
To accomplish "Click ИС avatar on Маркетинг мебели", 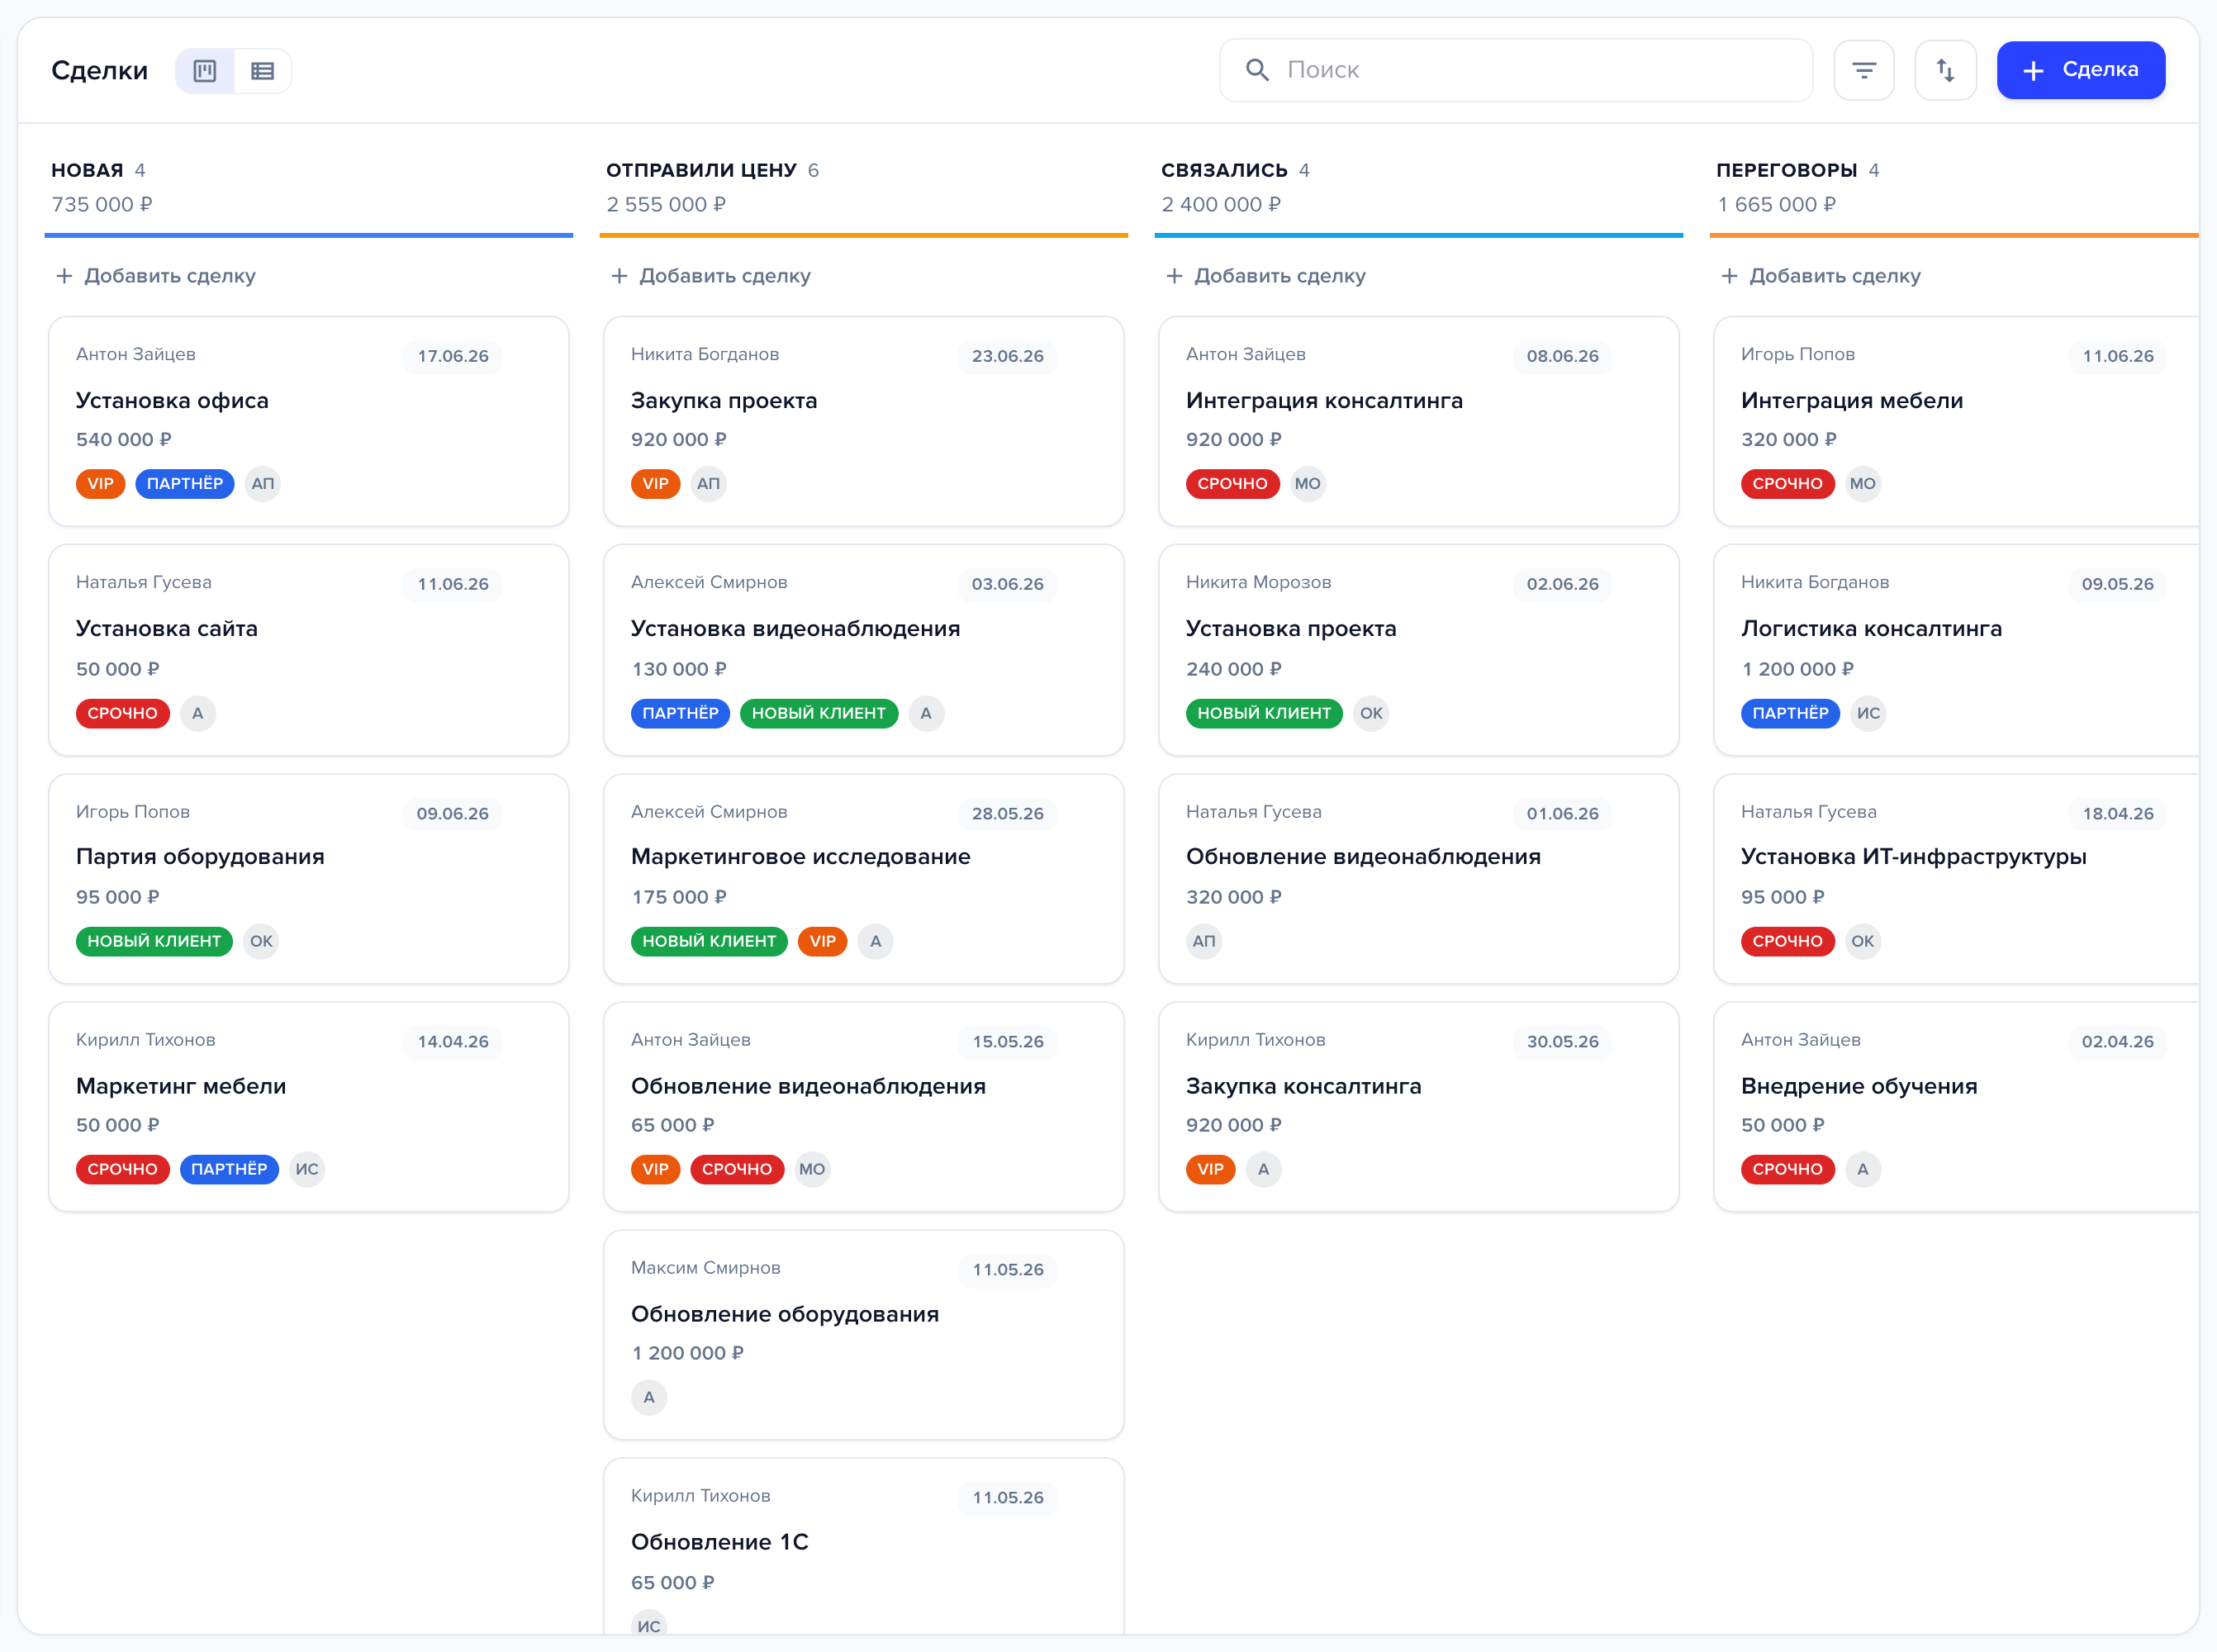I will (x=307, y=1170).
